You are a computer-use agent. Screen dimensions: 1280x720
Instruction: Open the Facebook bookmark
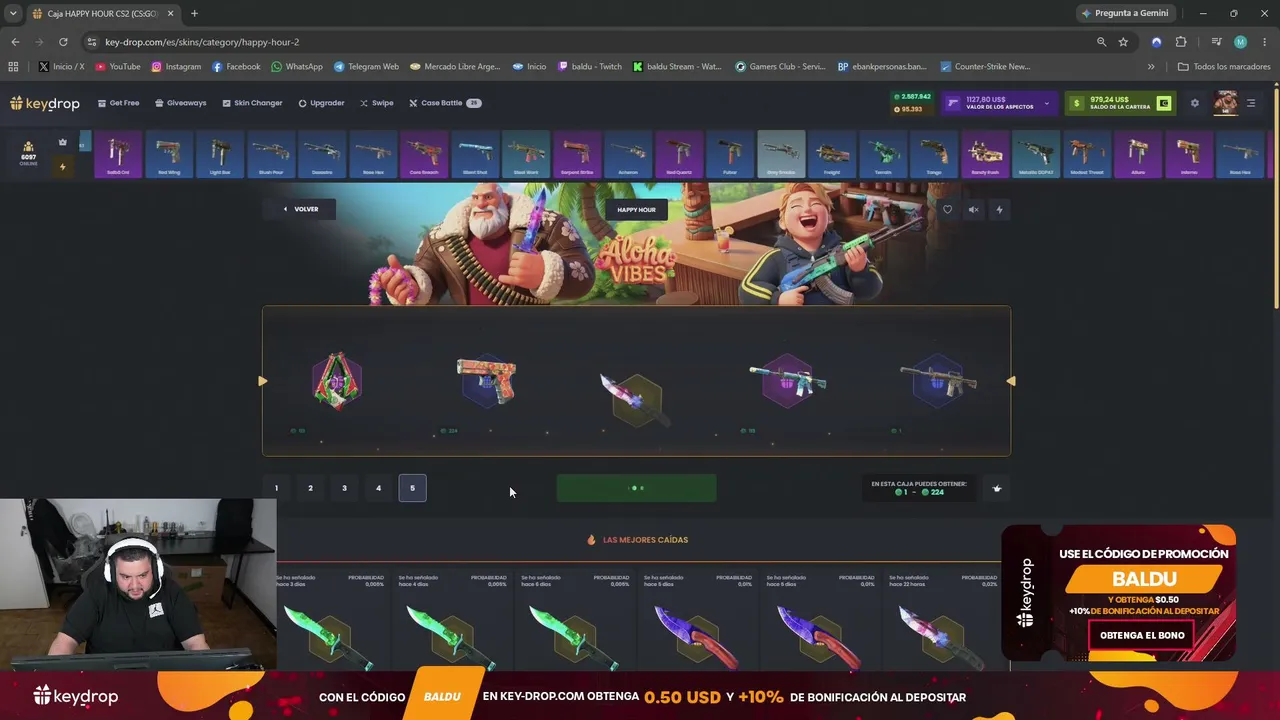tap(236, 67)
